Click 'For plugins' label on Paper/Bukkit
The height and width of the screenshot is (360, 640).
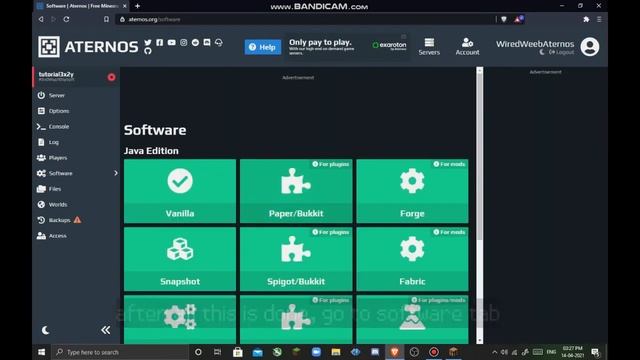click(x=331, y=164)
